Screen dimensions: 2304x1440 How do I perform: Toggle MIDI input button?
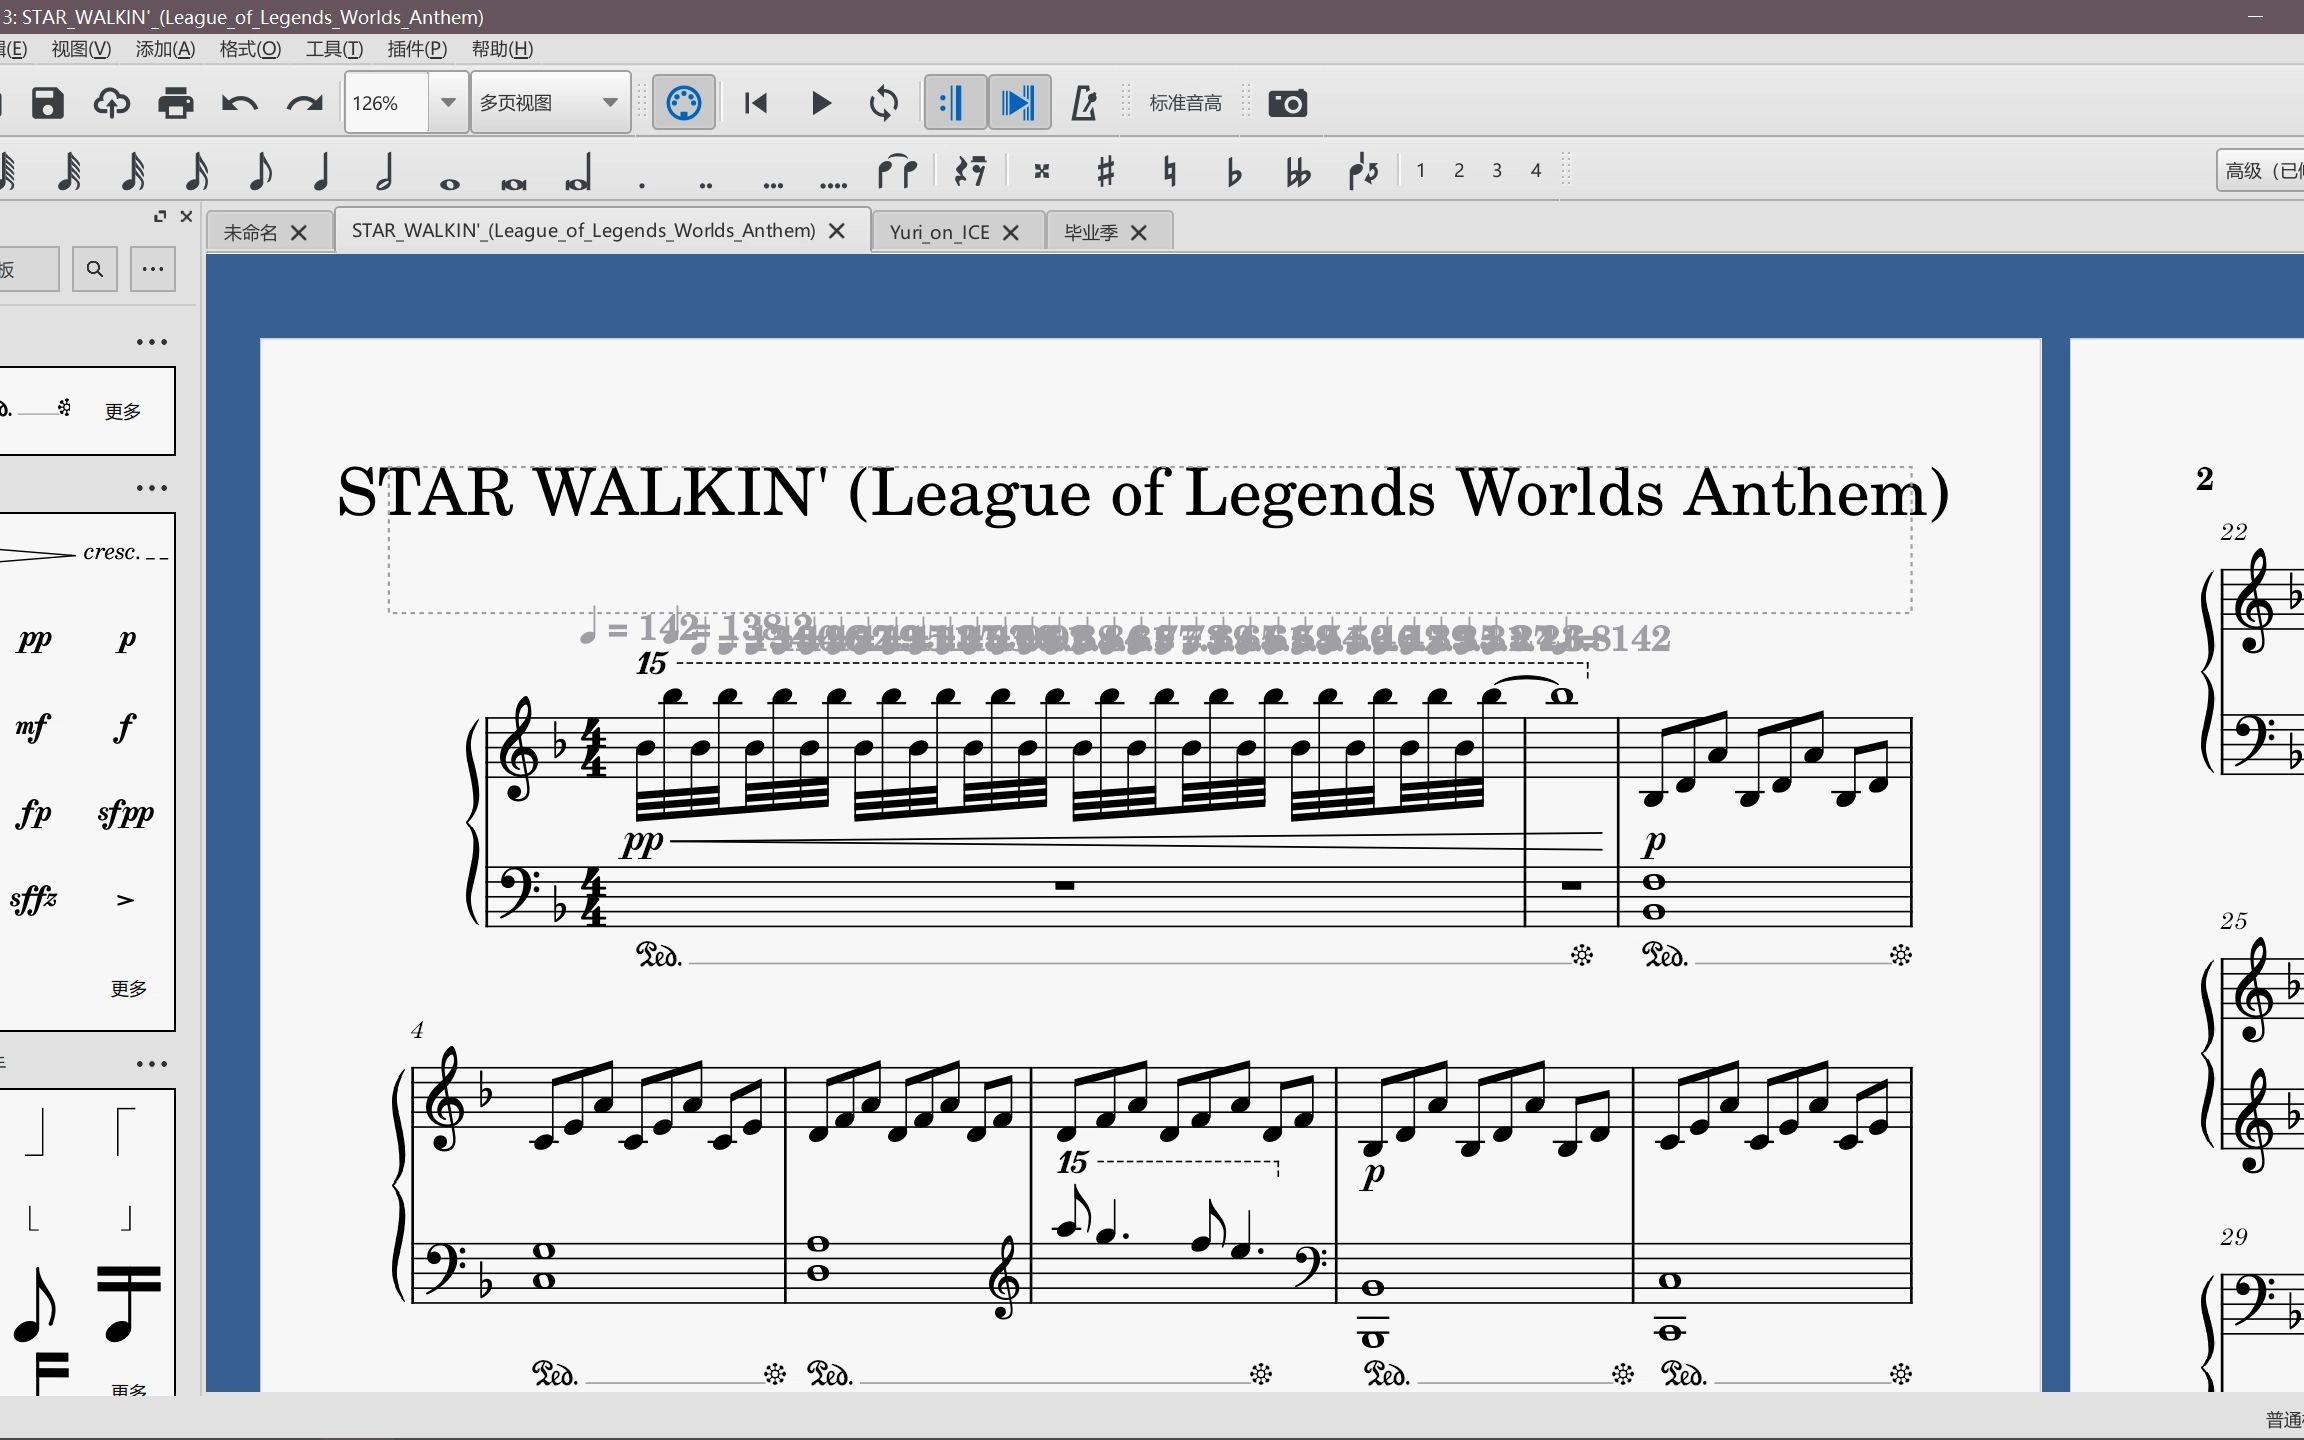(684, 103)
